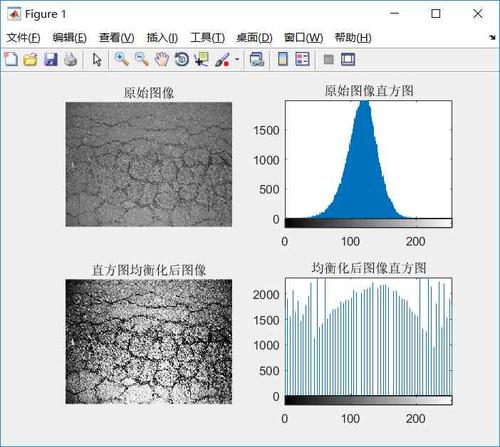
Task: Select the Edit Plot arrow tool
Action: coord(97,60)
